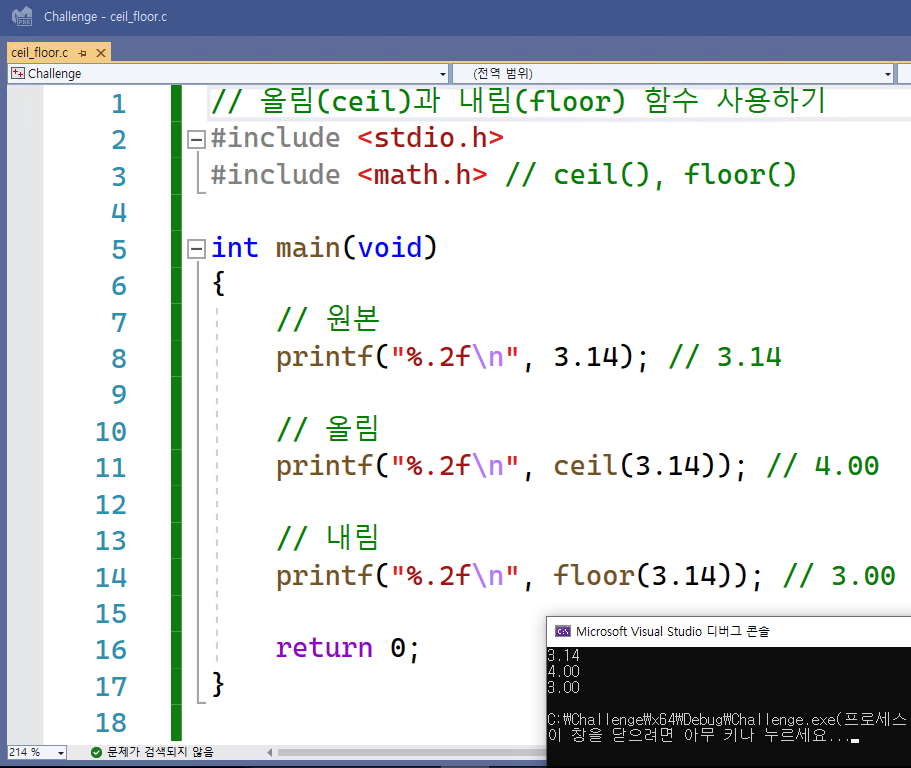Collapse the main function on line 5
This screenshot has height=768, width=911.
coord(196,248)
